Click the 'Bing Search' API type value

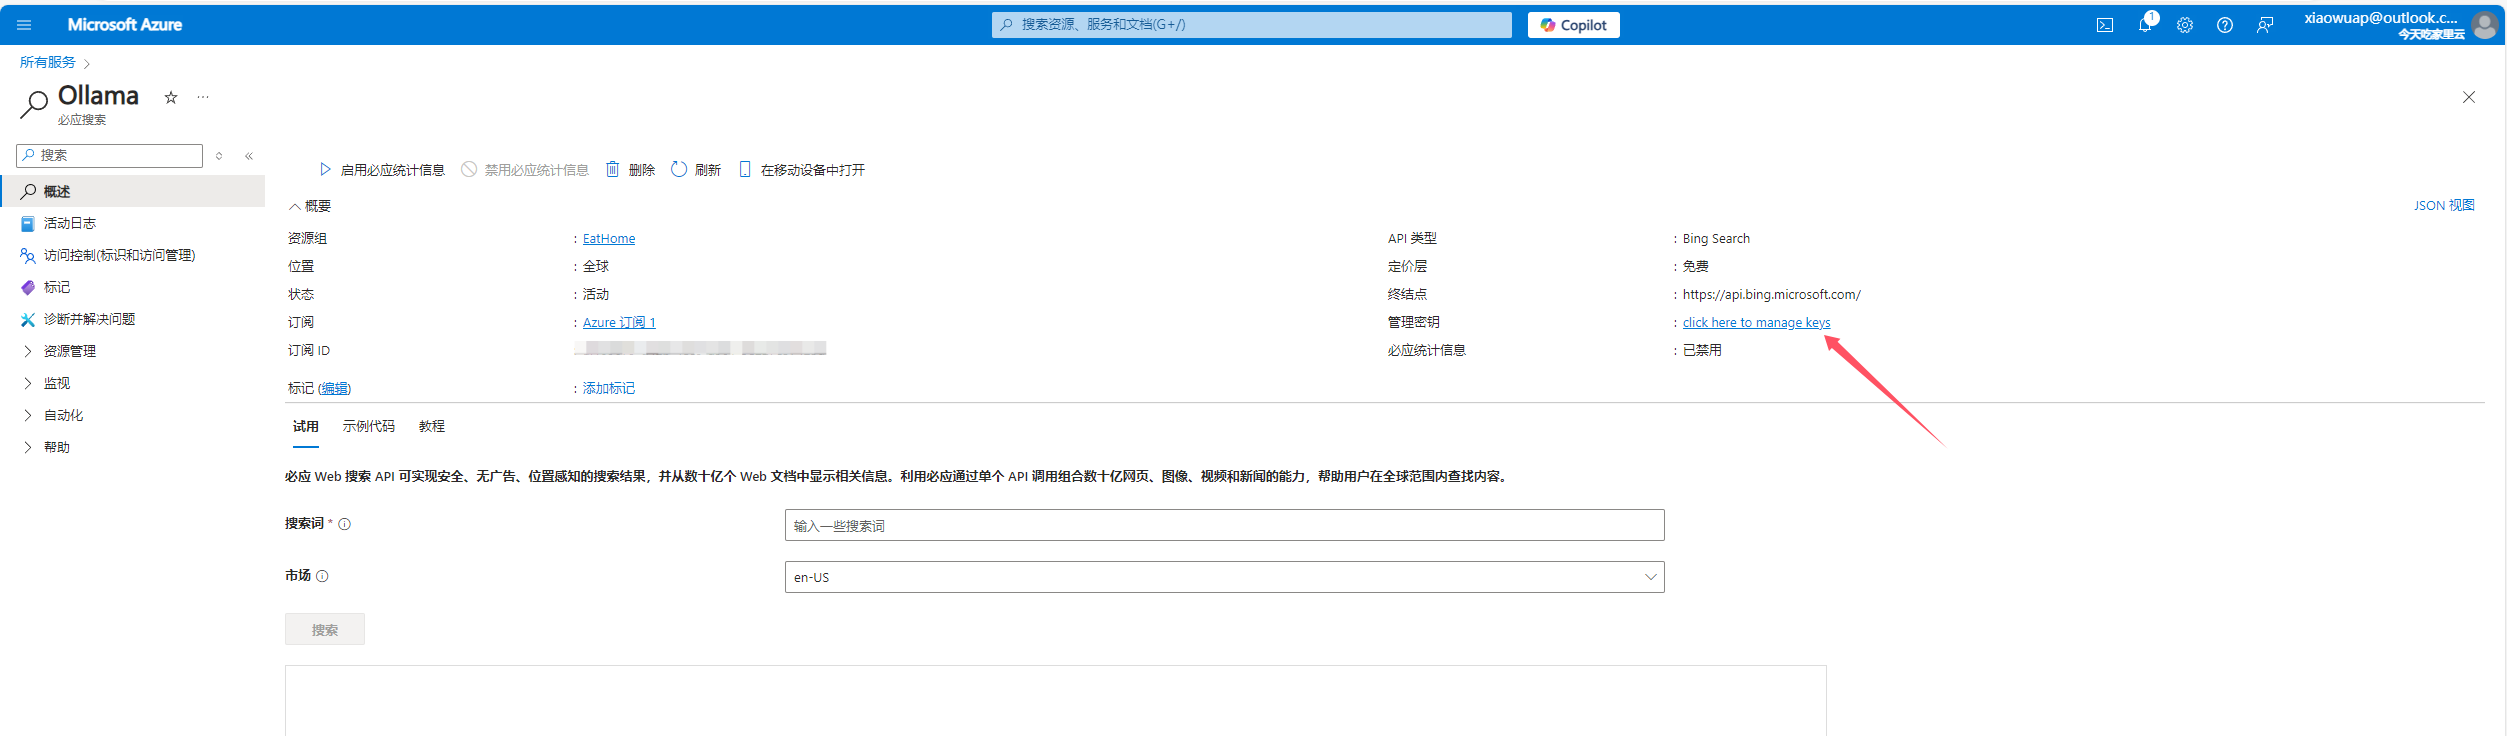[x=1716, y=239]
